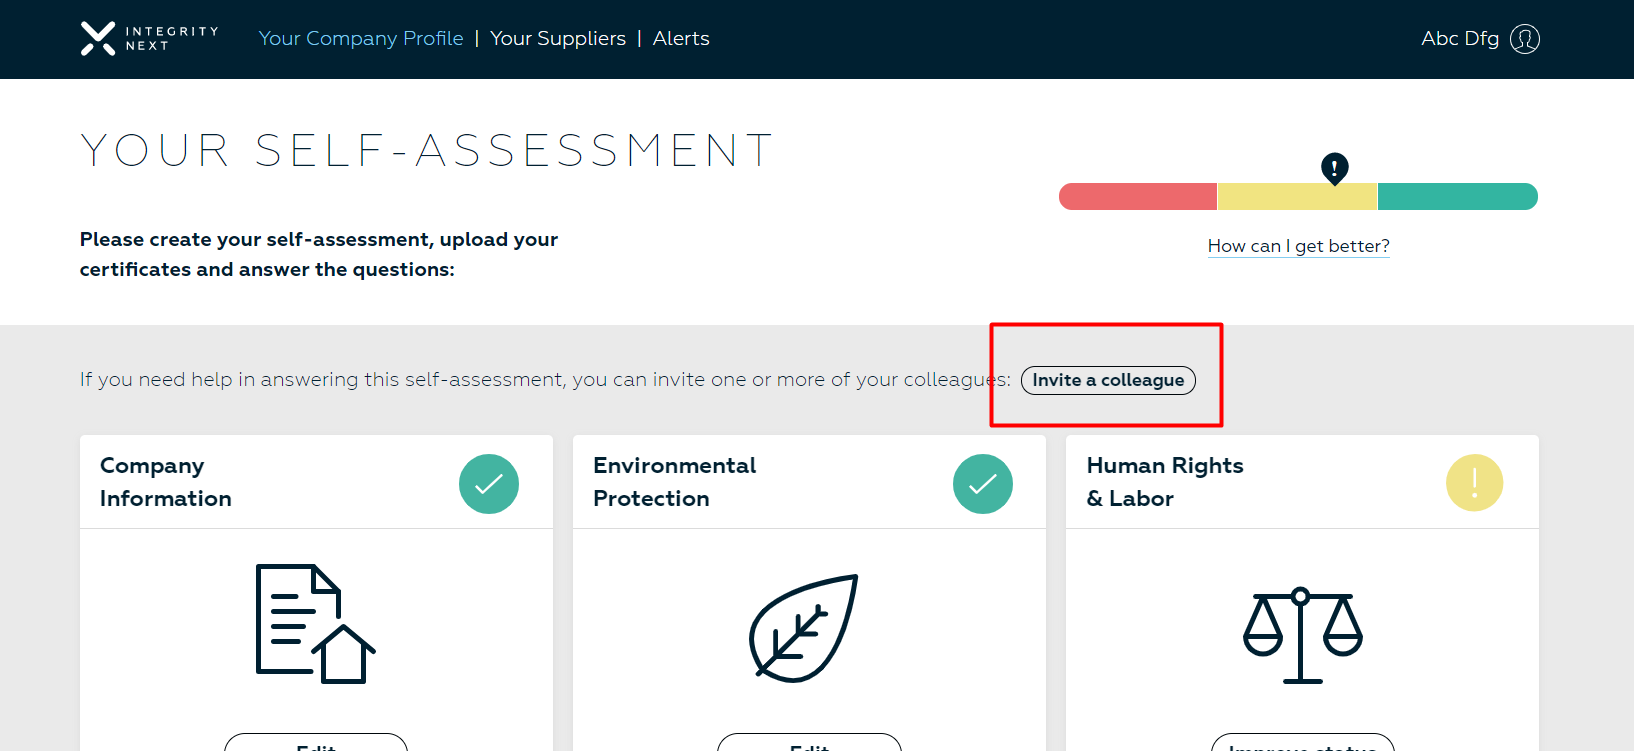Open the user profile avatar icon
The width and height of the screenshot is (1634, 751).
coord(1524,39)
